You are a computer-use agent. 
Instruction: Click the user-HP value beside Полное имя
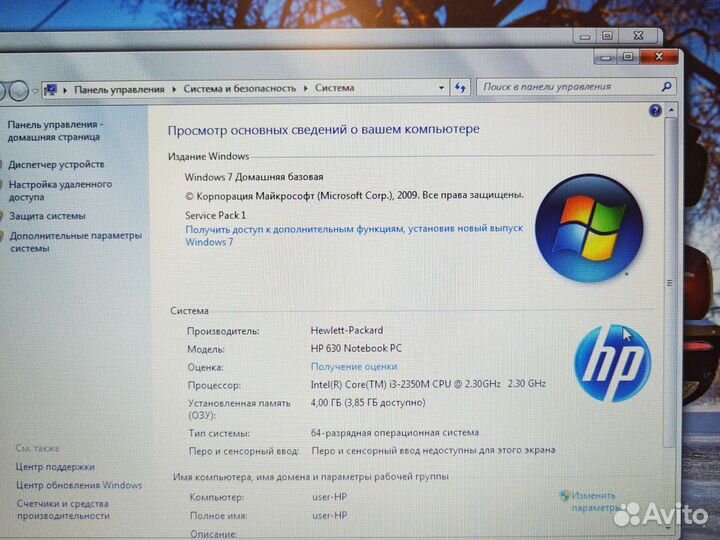tap(330, 515)
